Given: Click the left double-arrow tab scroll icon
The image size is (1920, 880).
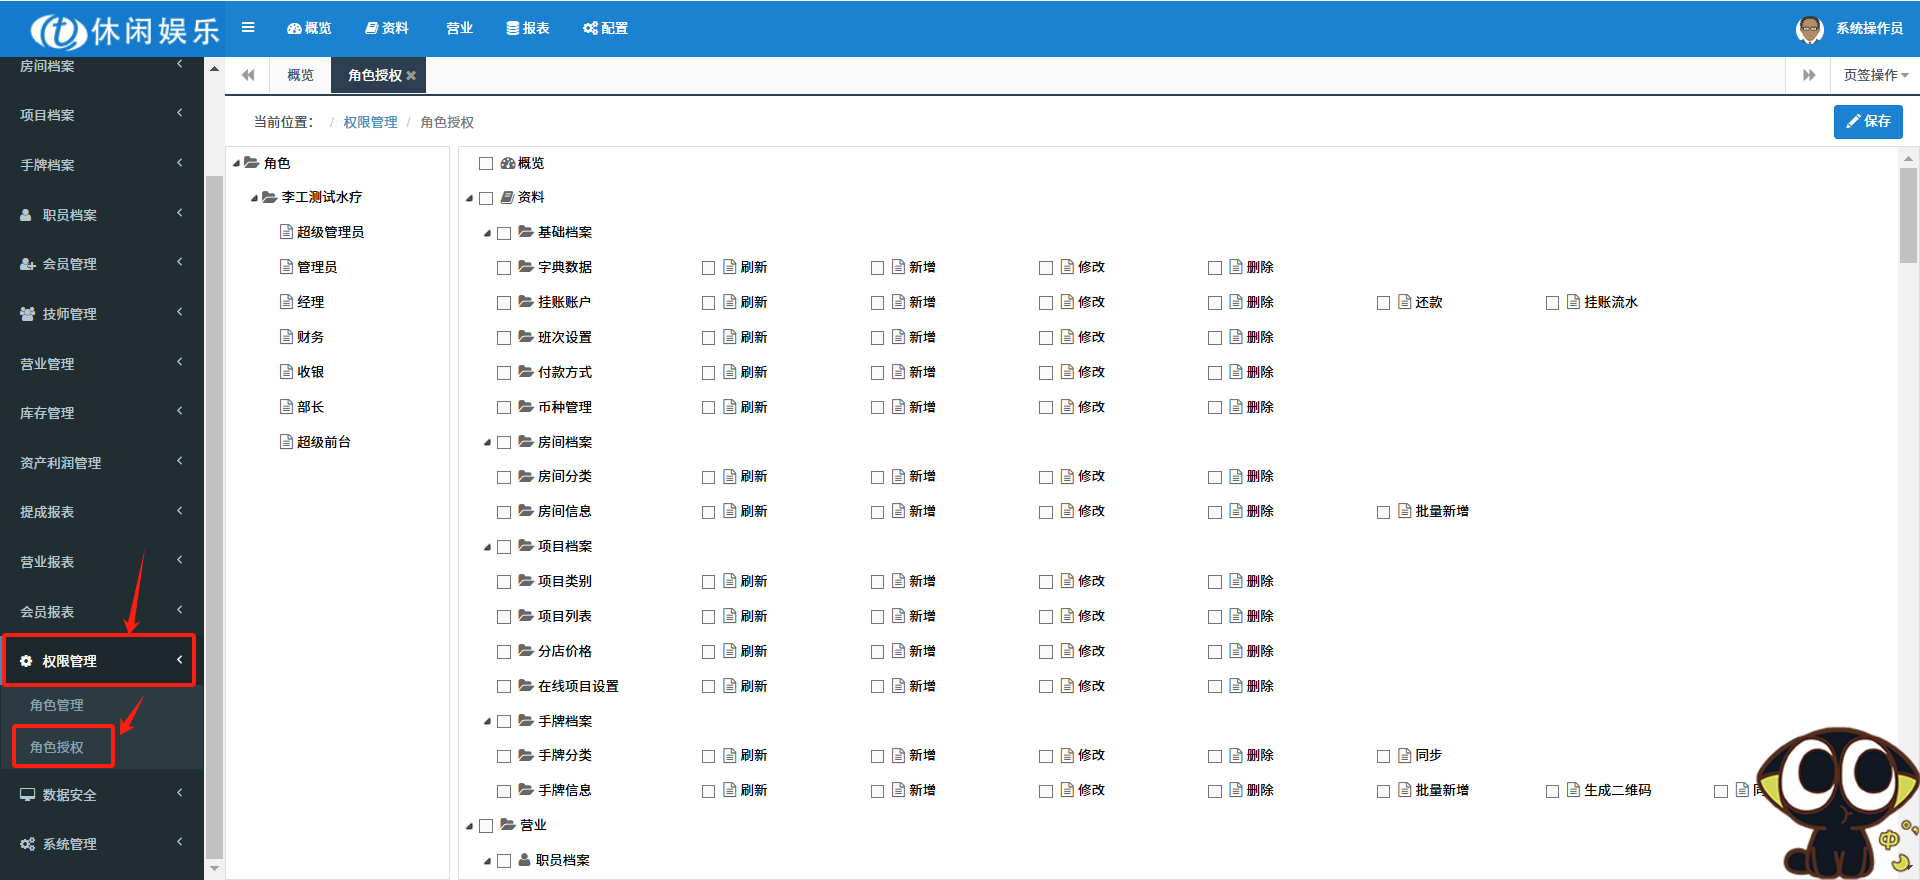Looking at the screenshot, I should click(x=248, y=75).
